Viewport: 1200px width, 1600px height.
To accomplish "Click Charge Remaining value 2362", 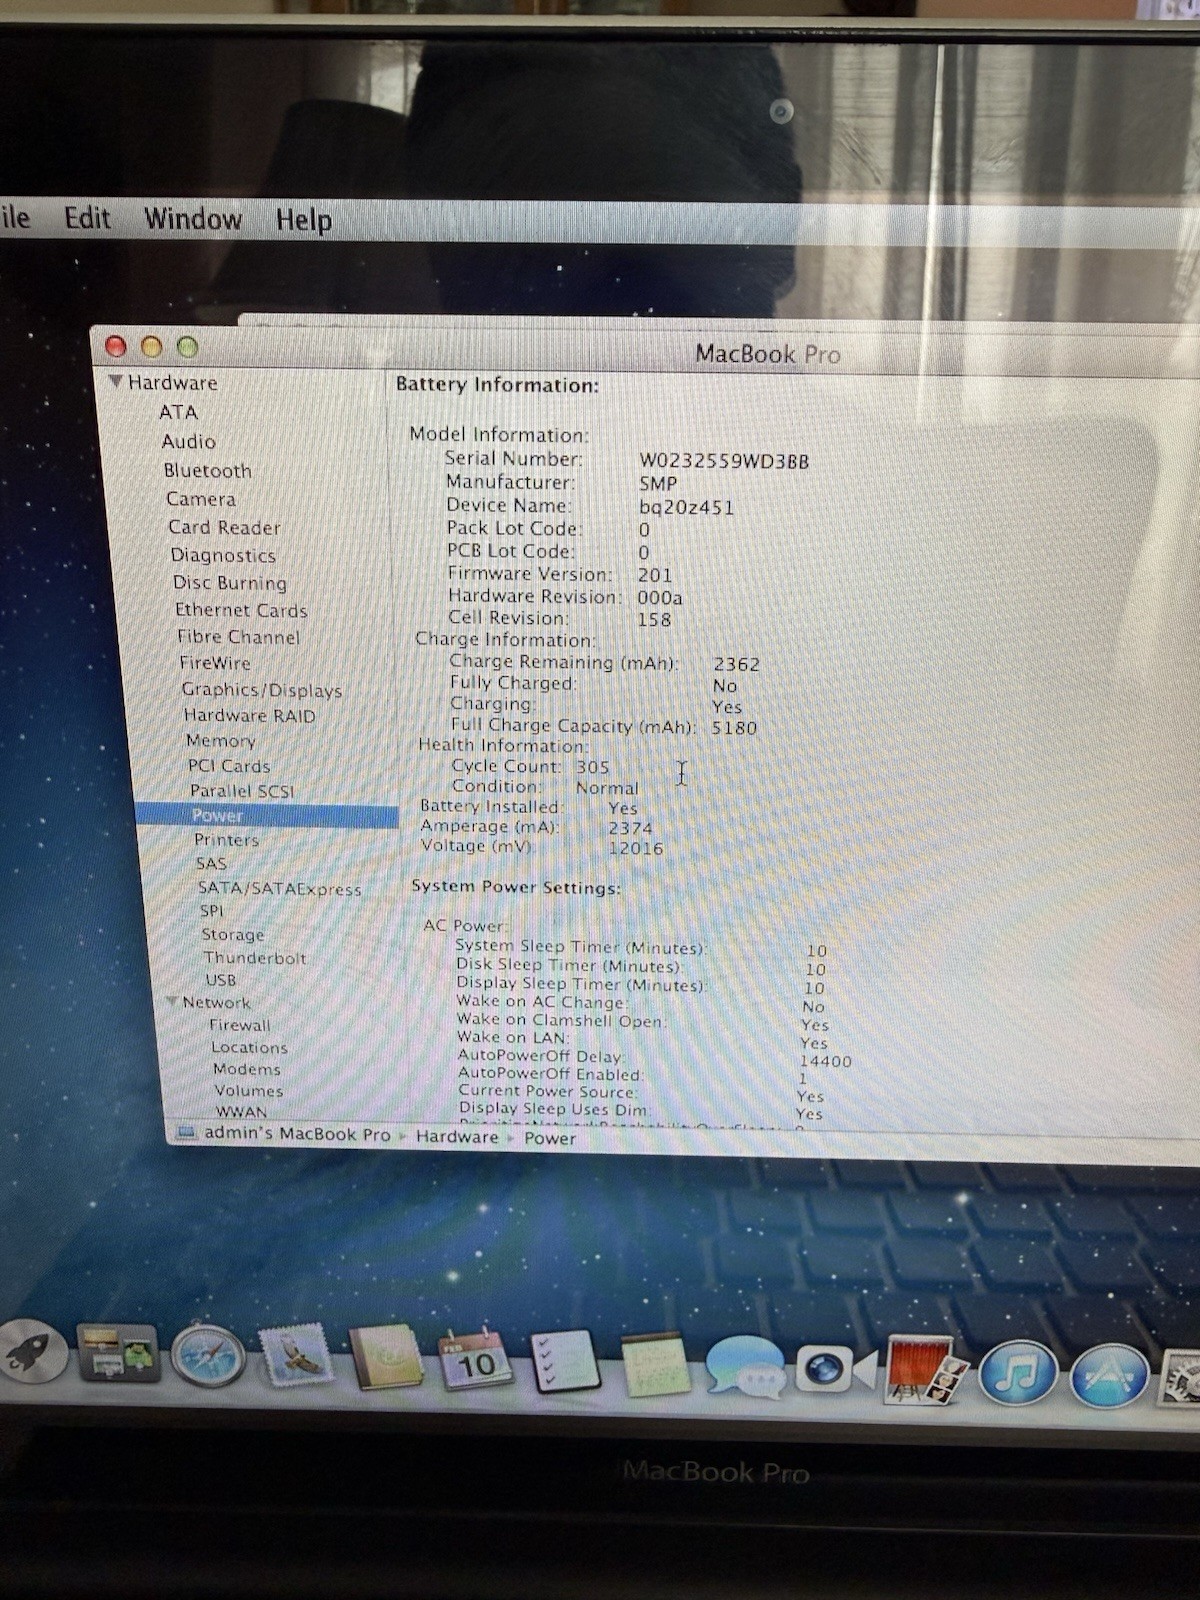I will (x=736, y=664).
